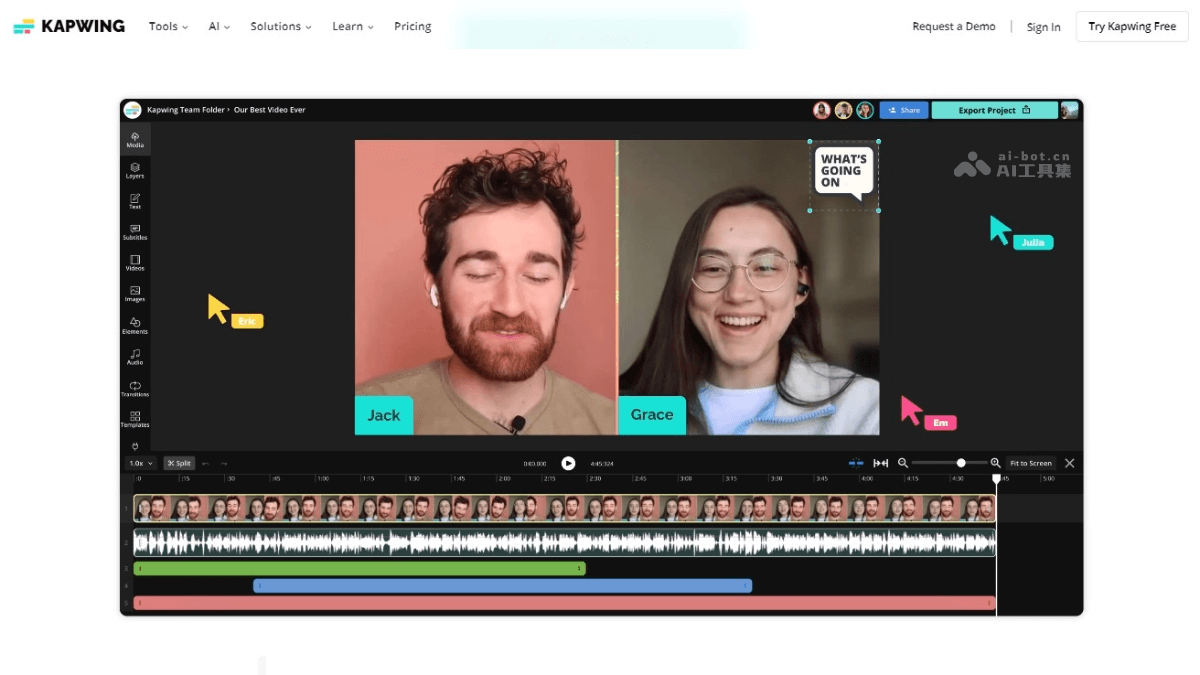Expand the Solutions menu dropdown
Viewport: 1200px width, 675px height.
pos(280,27)
